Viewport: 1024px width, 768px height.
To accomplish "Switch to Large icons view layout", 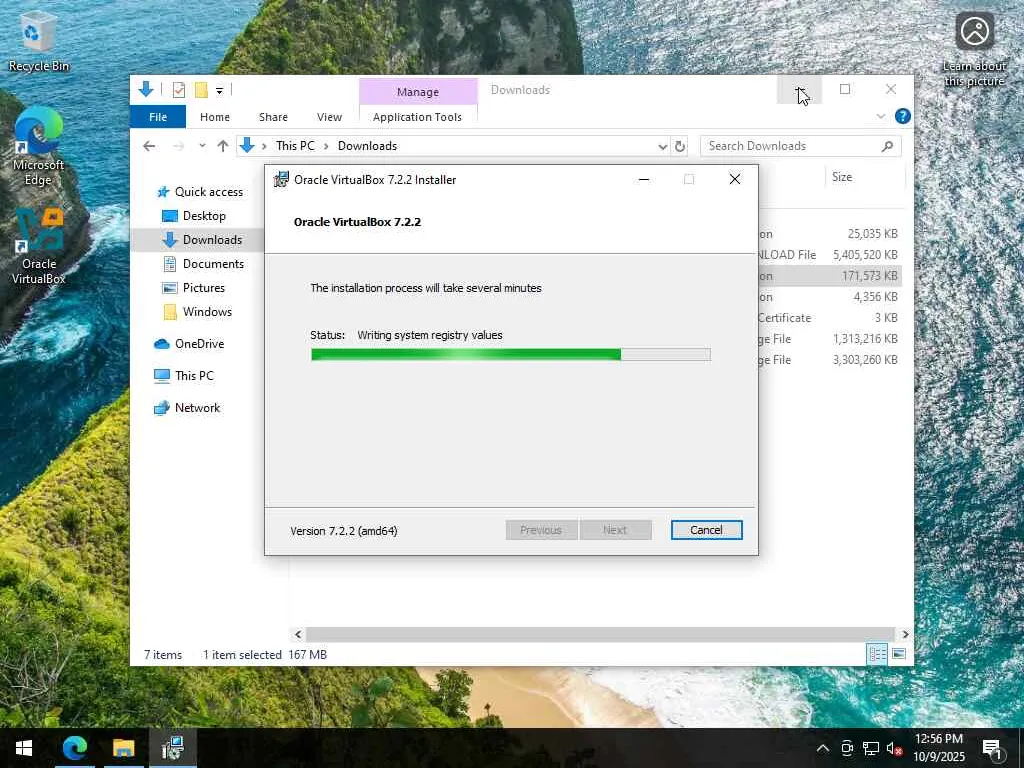I will point(899,654).
